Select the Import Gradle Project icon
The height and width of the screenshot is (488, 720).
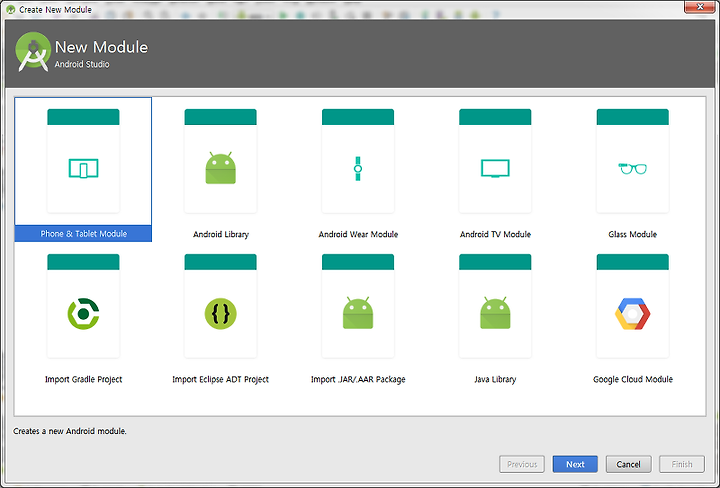click(83, 314)
